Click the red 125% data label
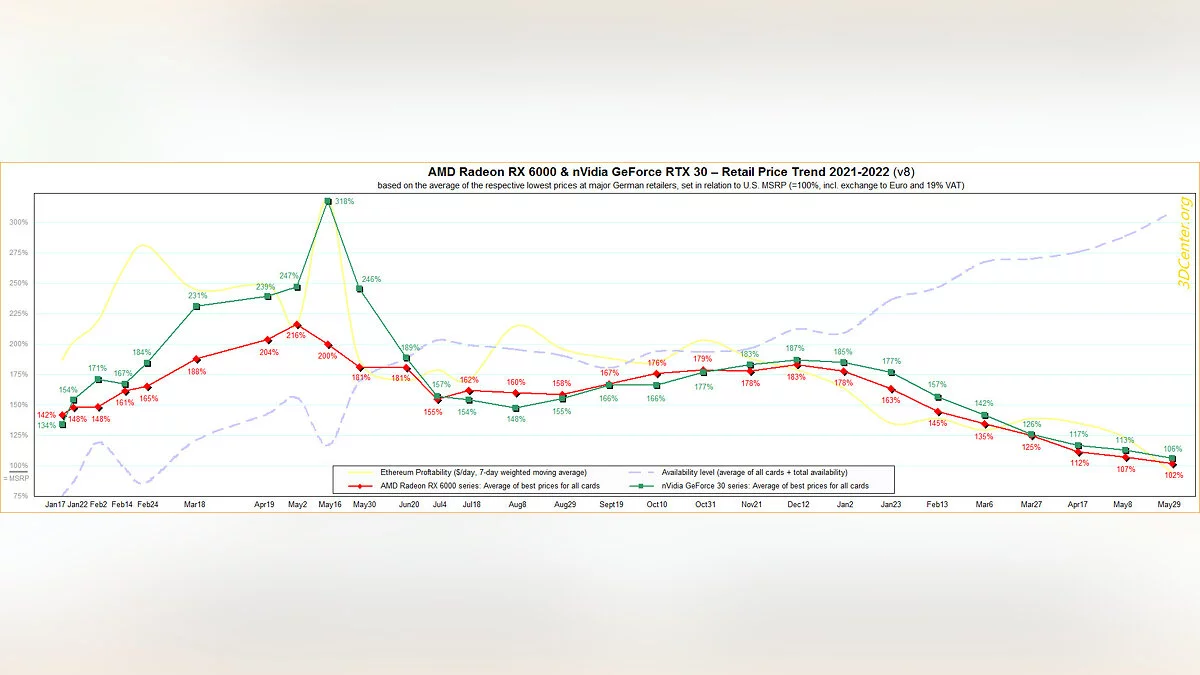Screen dimensions: 1200x675 [1031, 447]
